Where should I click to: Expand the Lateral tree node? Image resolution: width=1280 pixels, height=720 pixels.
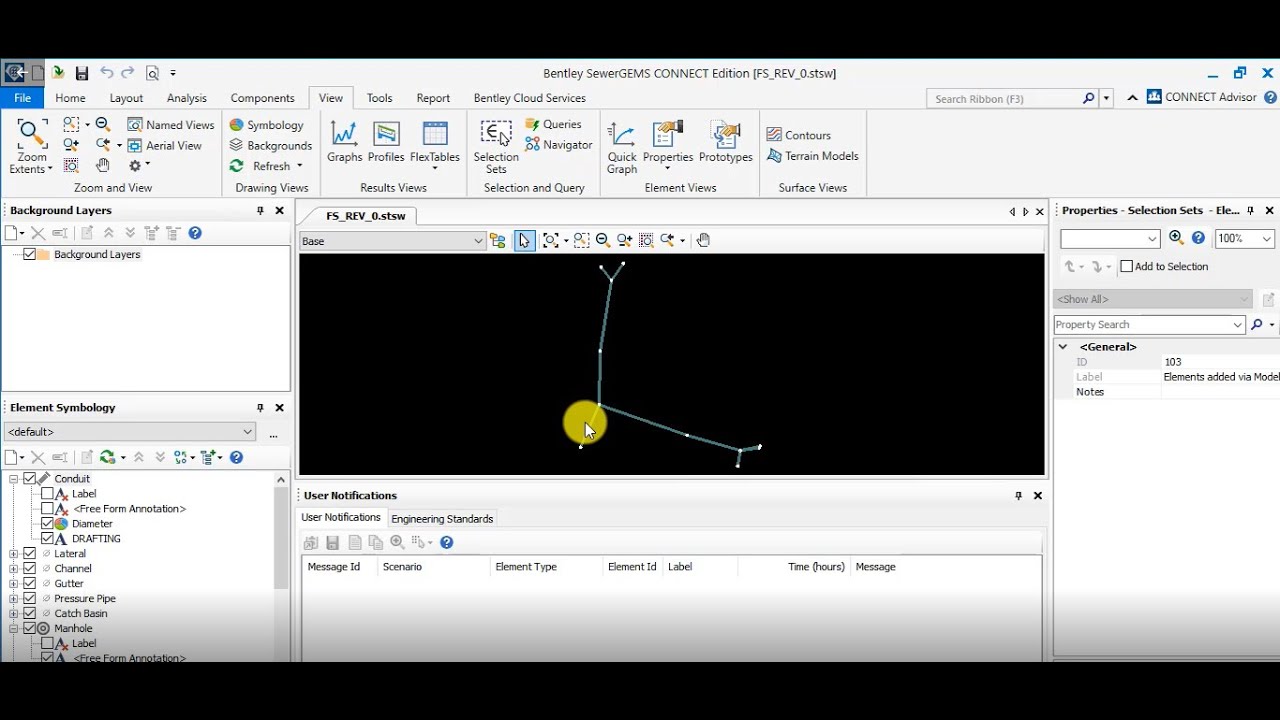click(13, 554)
